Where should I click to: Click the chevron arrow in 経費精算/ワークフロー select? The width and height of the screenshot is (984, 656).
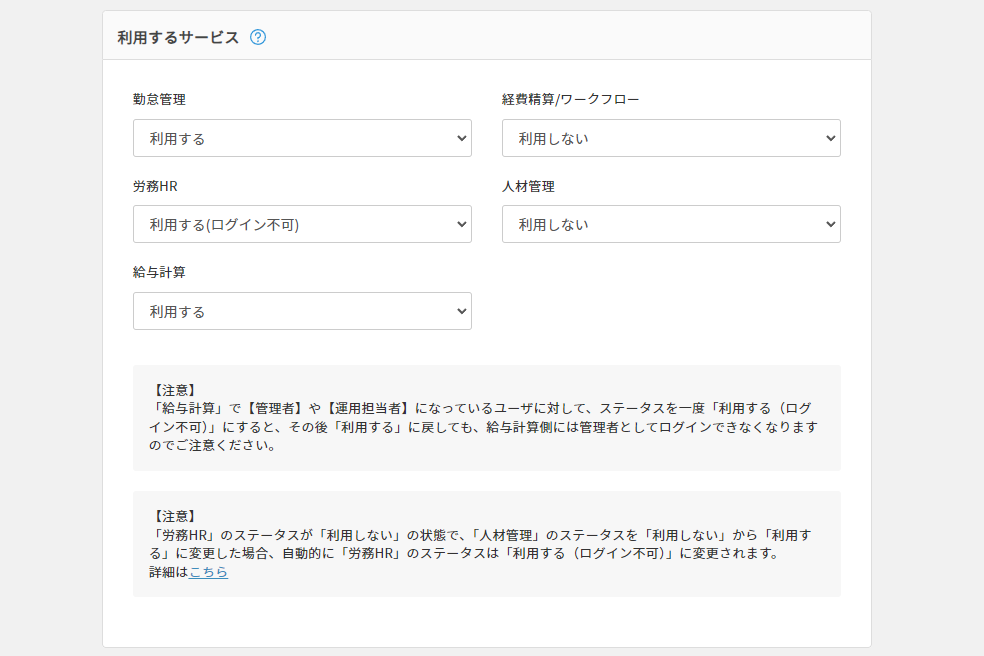(830, 138)
